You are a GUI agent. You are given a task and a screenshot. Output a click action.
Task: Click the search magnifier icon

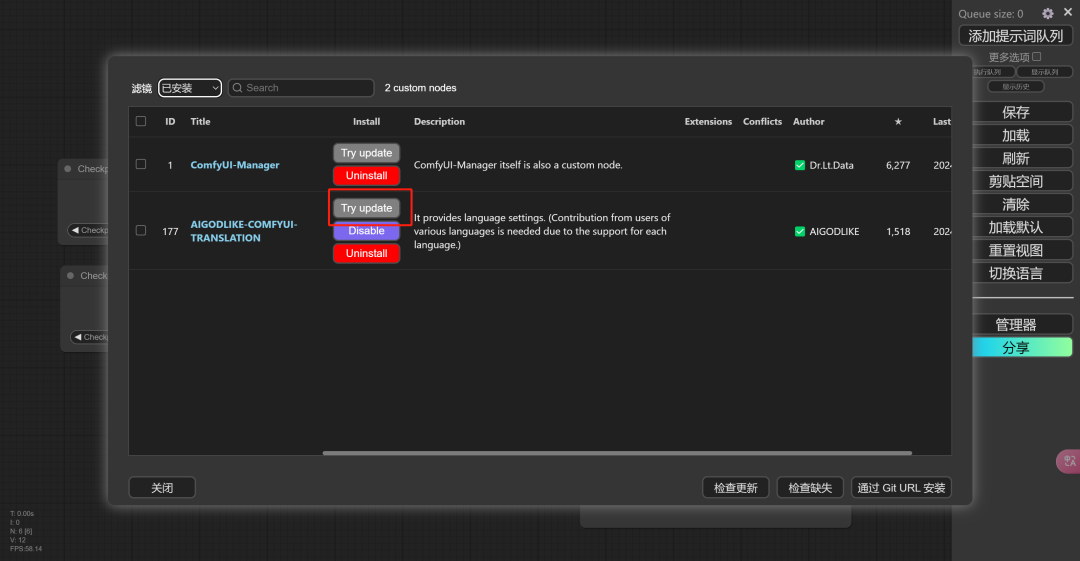(238, 88)
